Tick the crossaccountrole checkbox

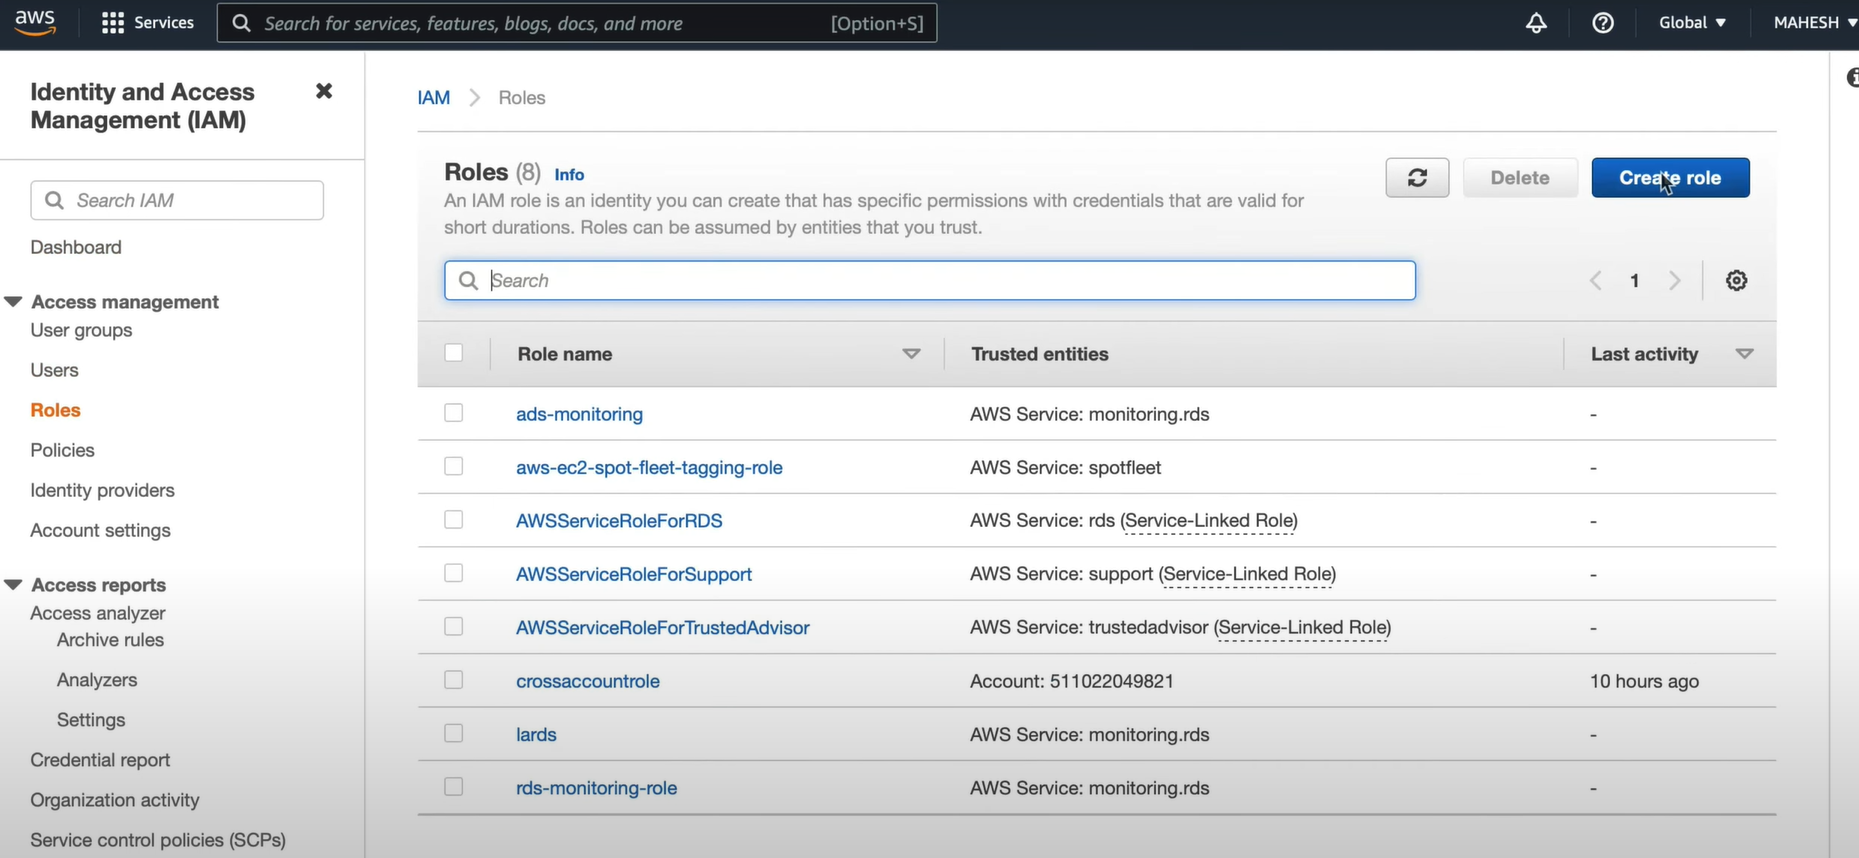(x=454, y=680)
